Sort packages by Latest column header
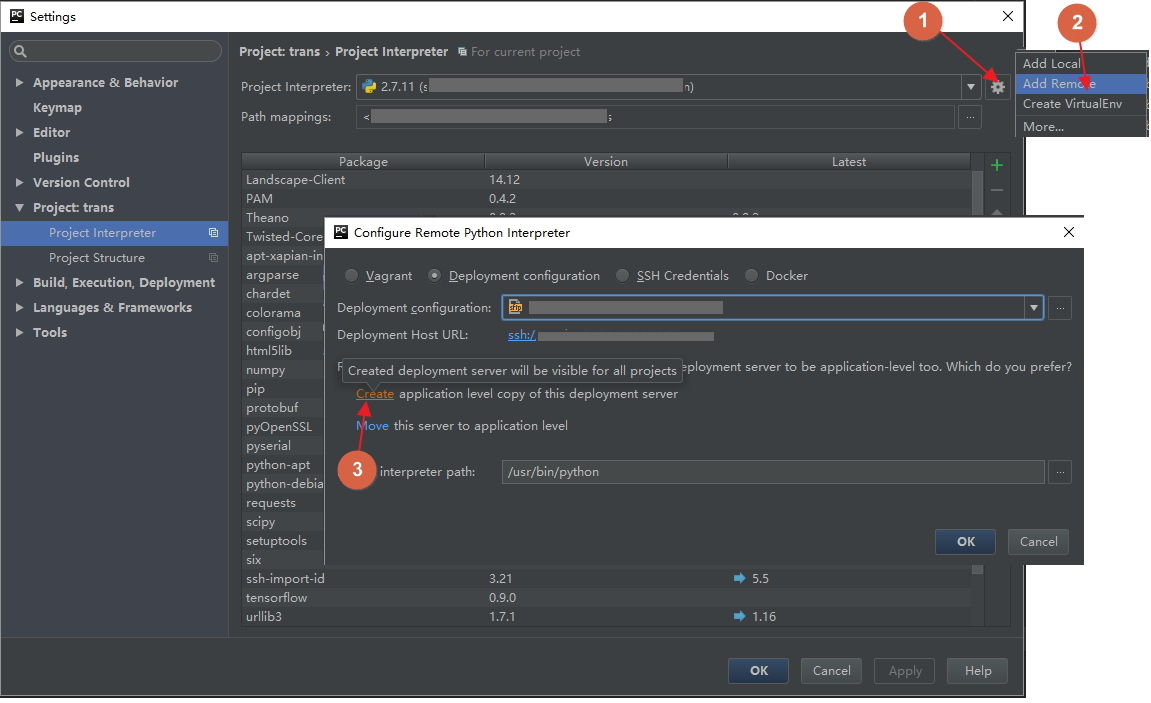 (x=849, y=161)
